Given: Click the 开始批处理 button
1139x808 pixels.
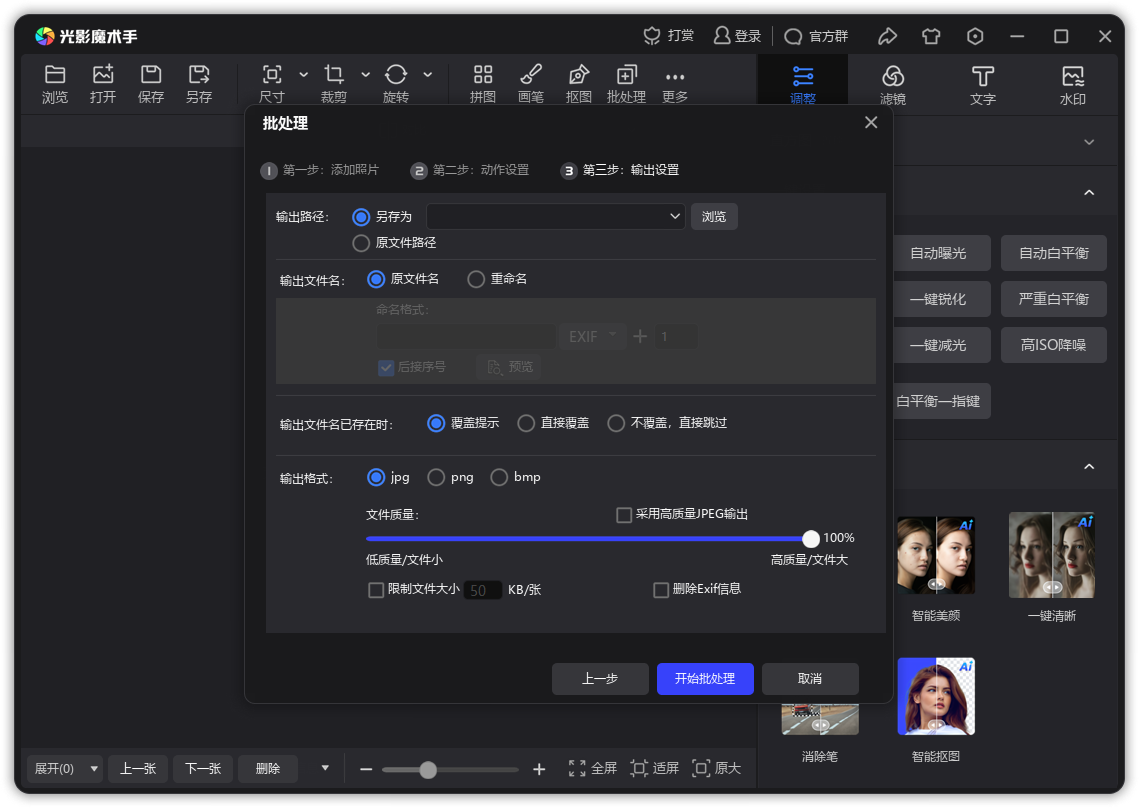Looking at the screenshot, I should [705, 679].
